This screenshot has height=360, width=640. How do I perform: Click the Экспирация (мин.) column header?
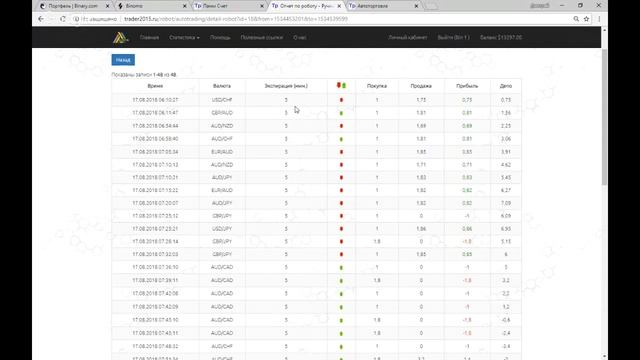[x=286, y=86]
